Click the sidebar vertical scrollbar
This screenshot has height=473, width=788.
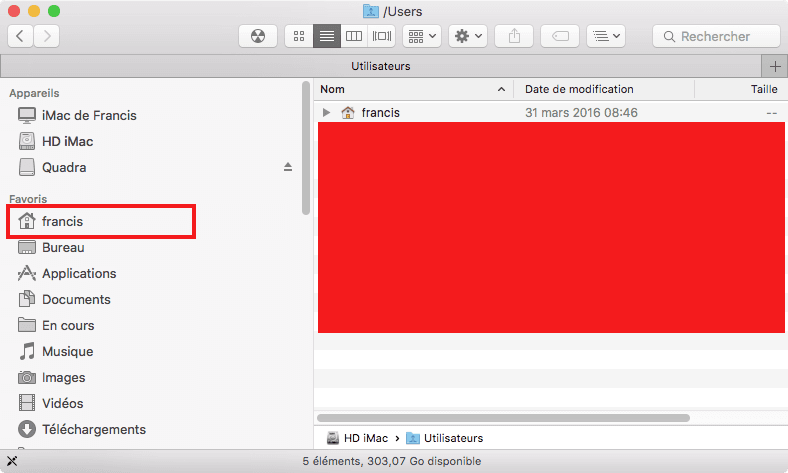[306, 148]
